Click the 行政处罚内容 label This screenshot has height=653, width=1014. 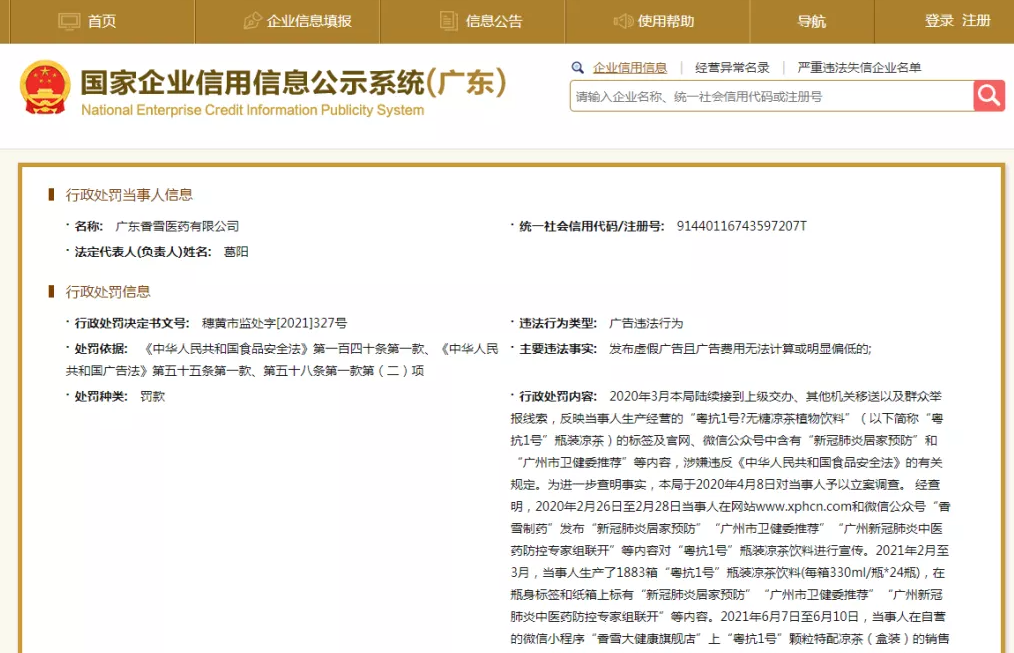[557, 396]
